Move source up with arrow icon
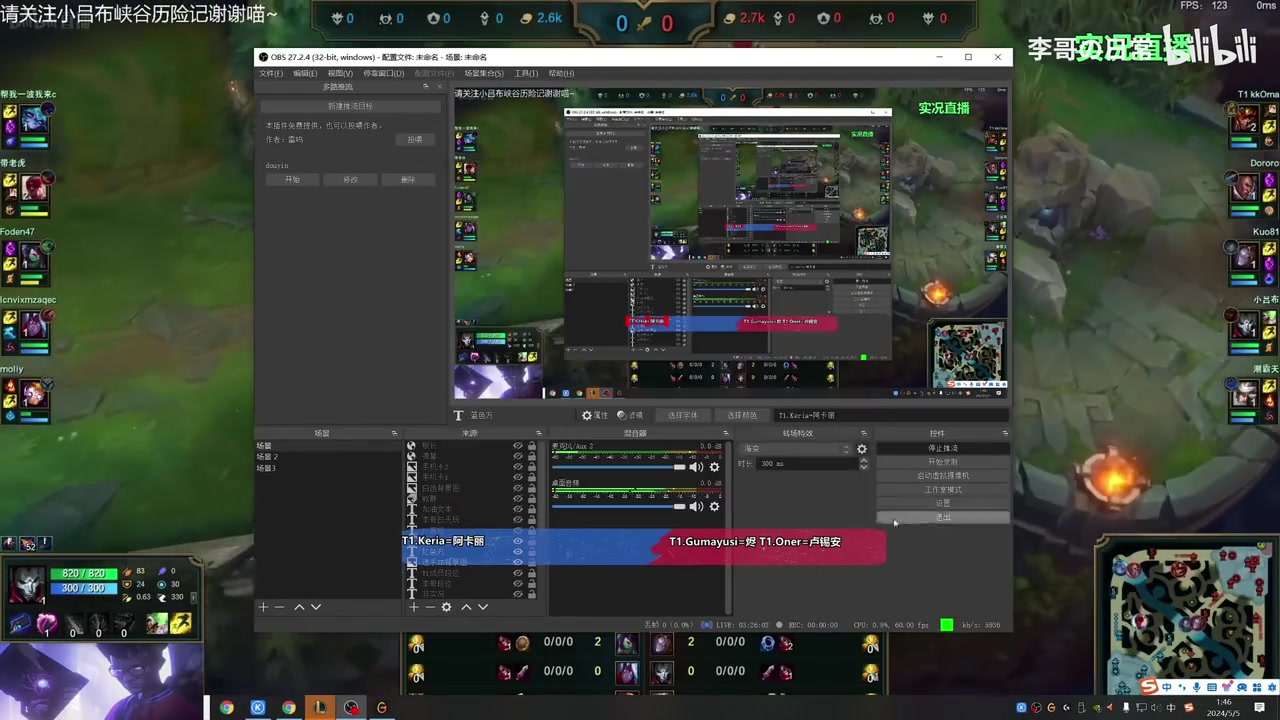The image size is (1280, 720). tap(466, 607)
